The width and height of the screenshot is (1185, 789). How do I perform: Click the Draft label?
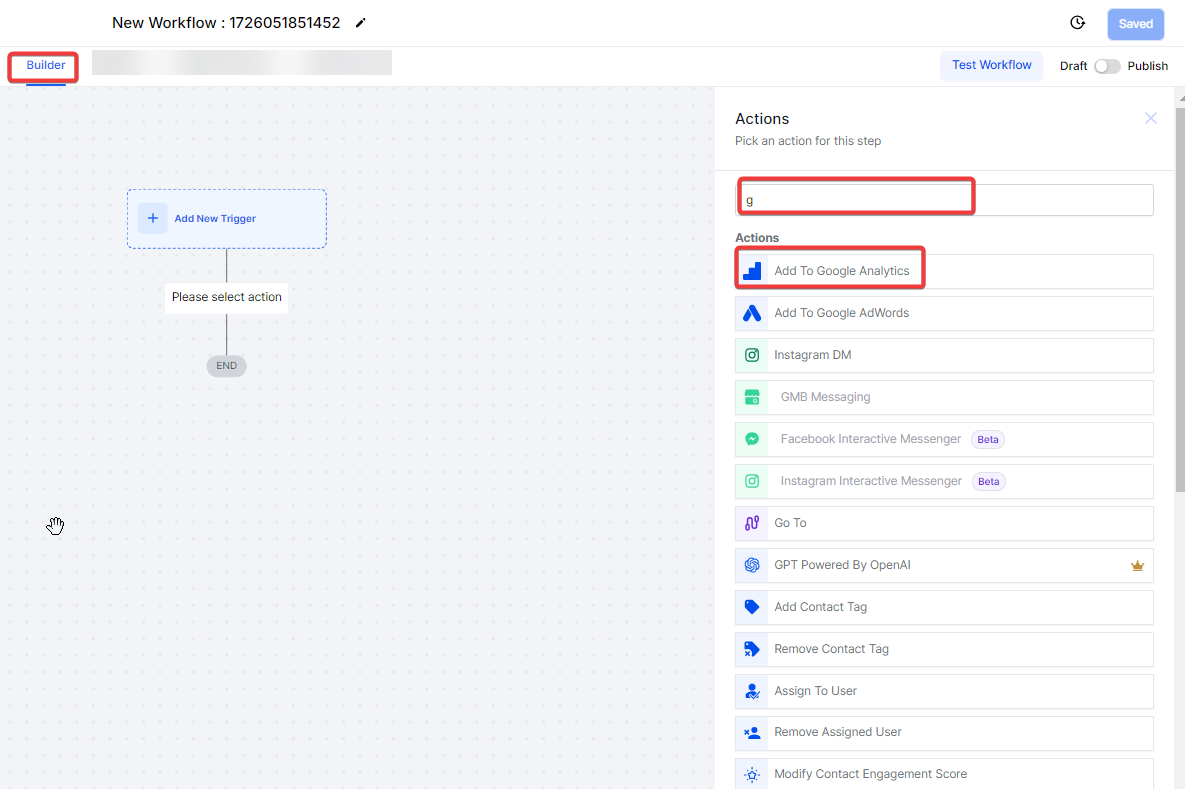coord(1073,66)
